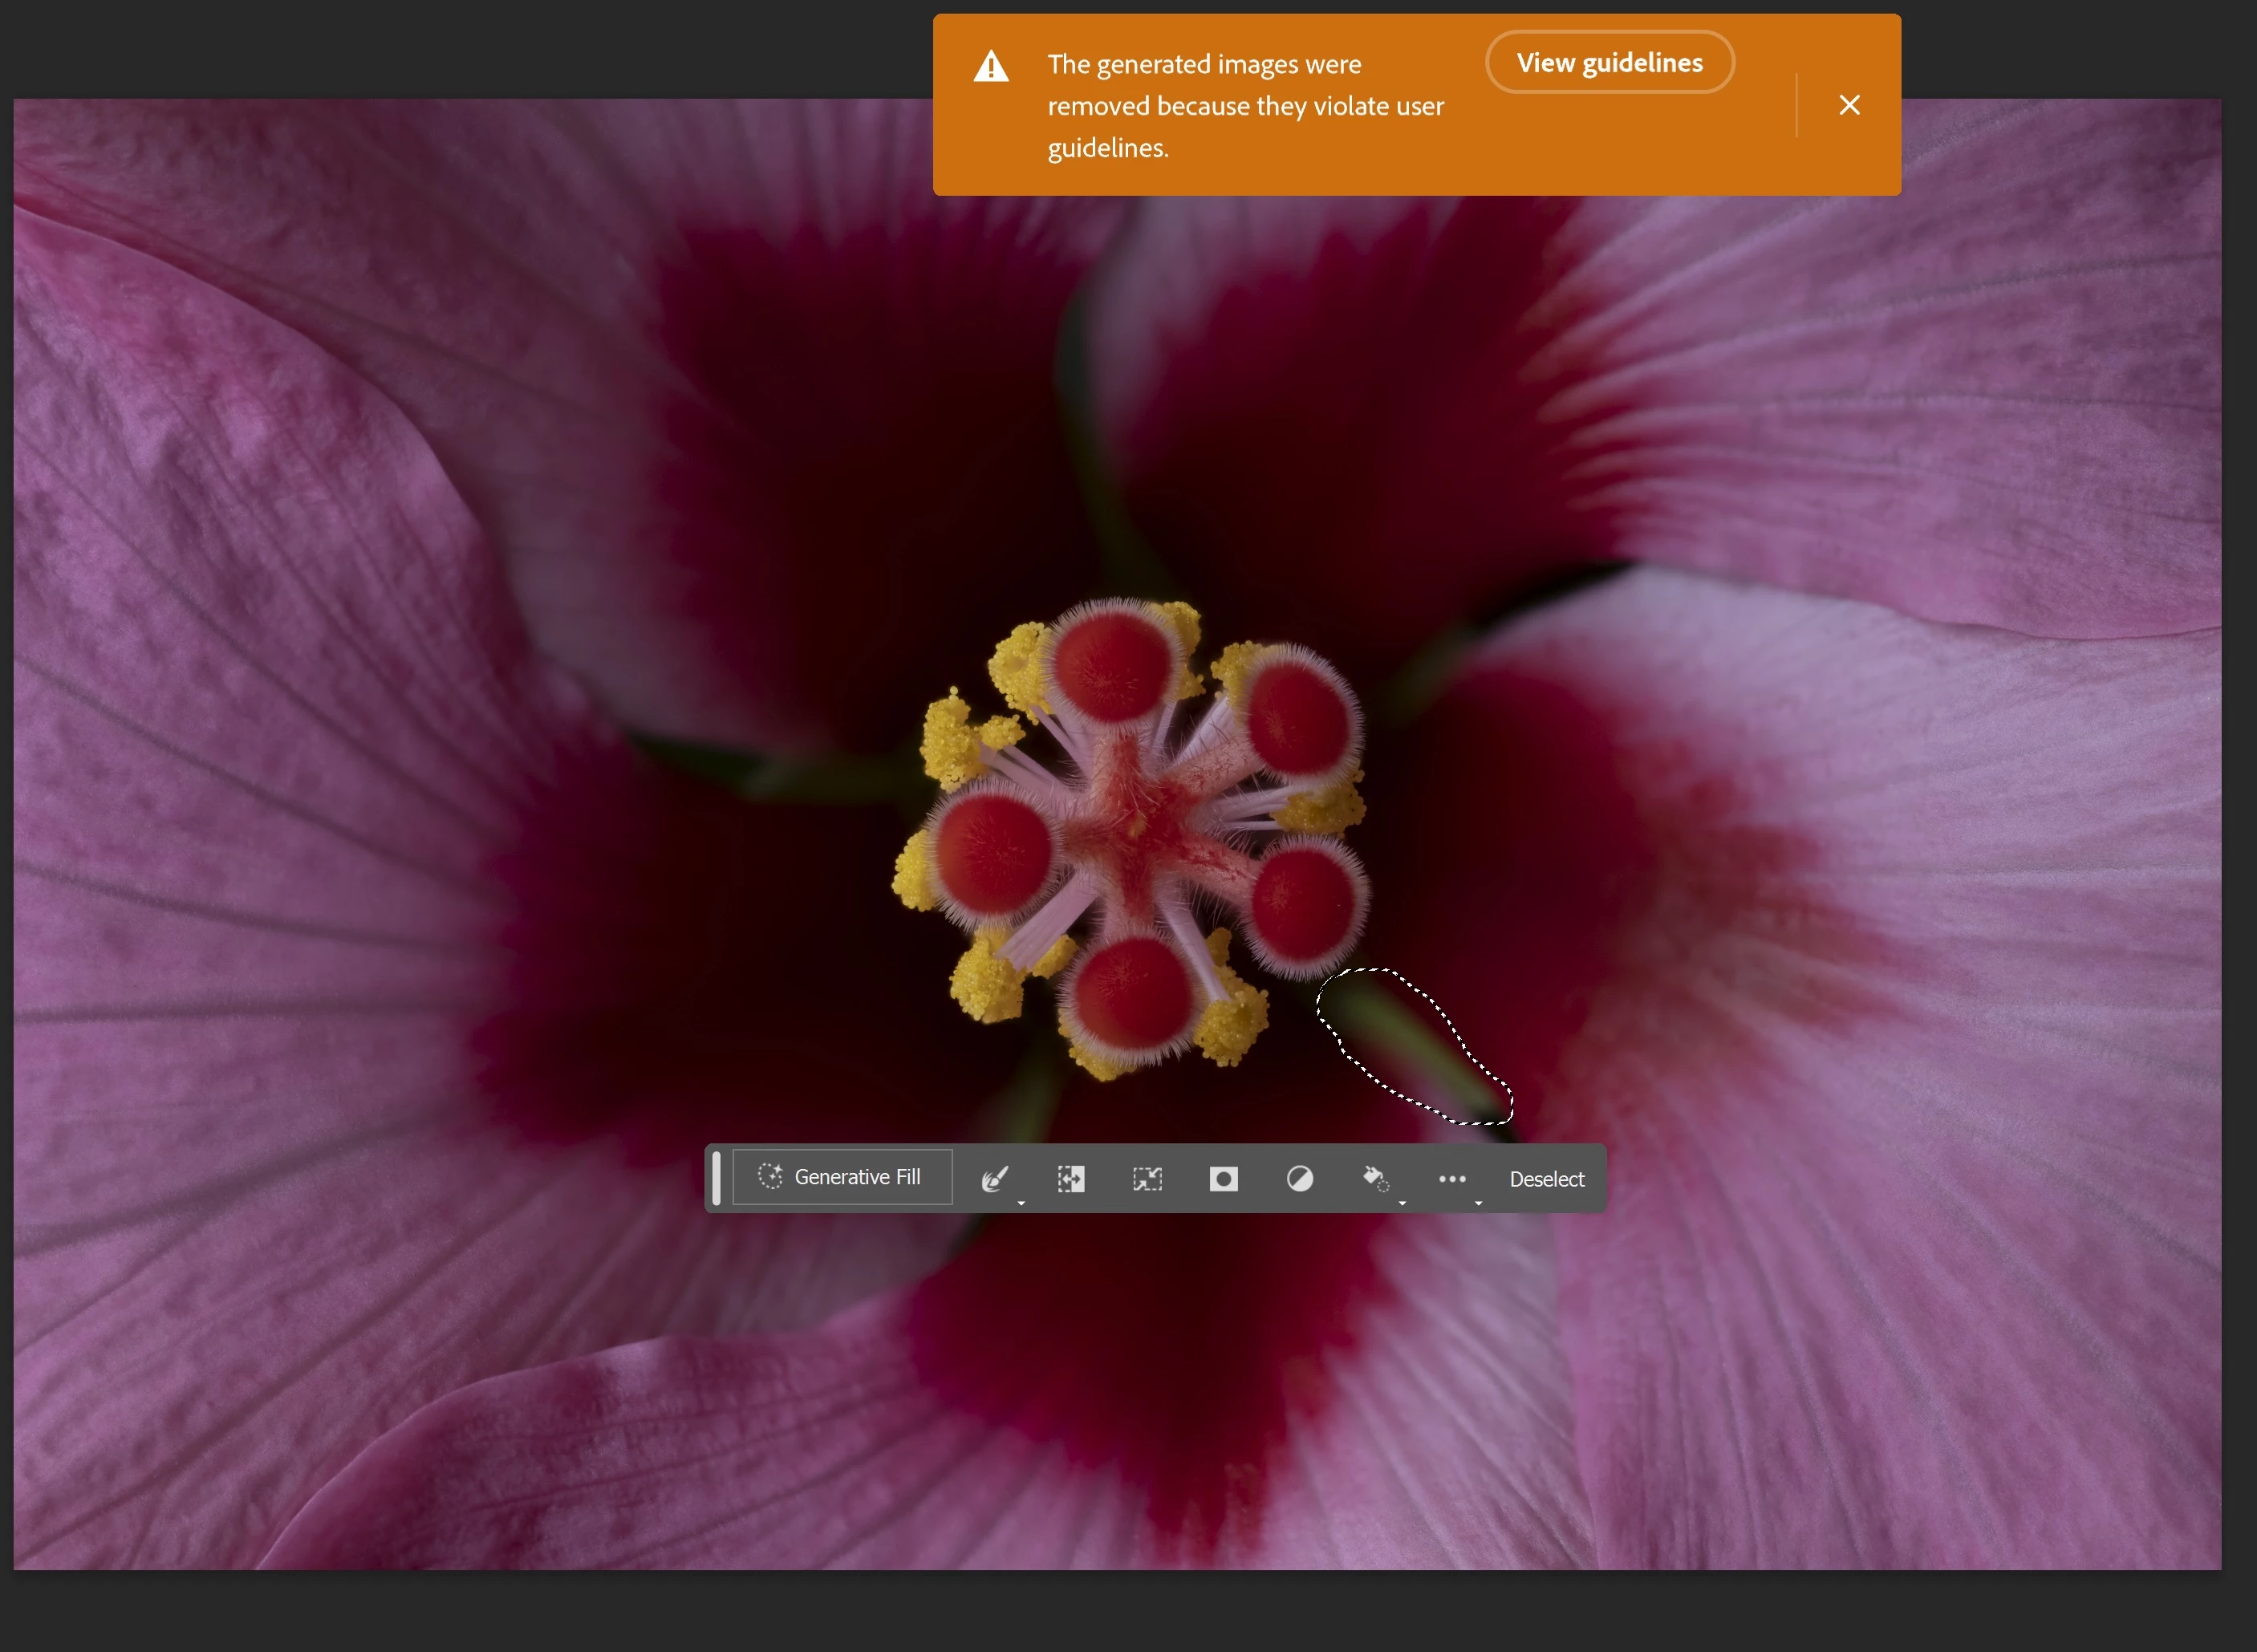
Task: Click the warning triangle icon in notification
Action: (990, 66)
